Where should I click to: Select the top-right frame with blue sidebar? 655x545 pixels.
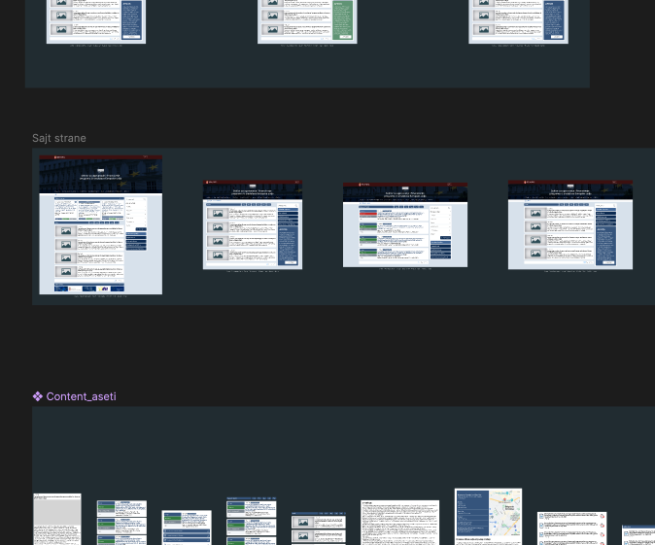pyautogui.click(x=518, y=20)
